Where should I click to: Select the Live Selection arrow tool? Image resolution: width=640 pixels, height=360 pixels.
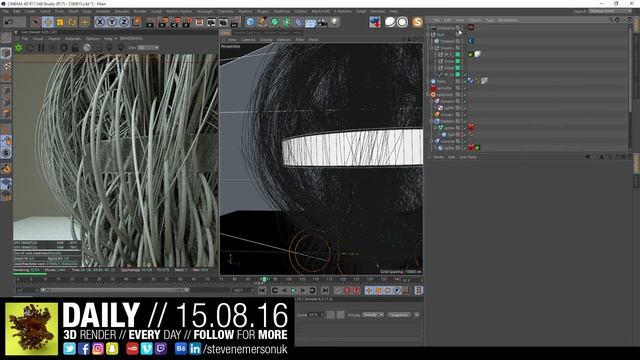point(36,22)
